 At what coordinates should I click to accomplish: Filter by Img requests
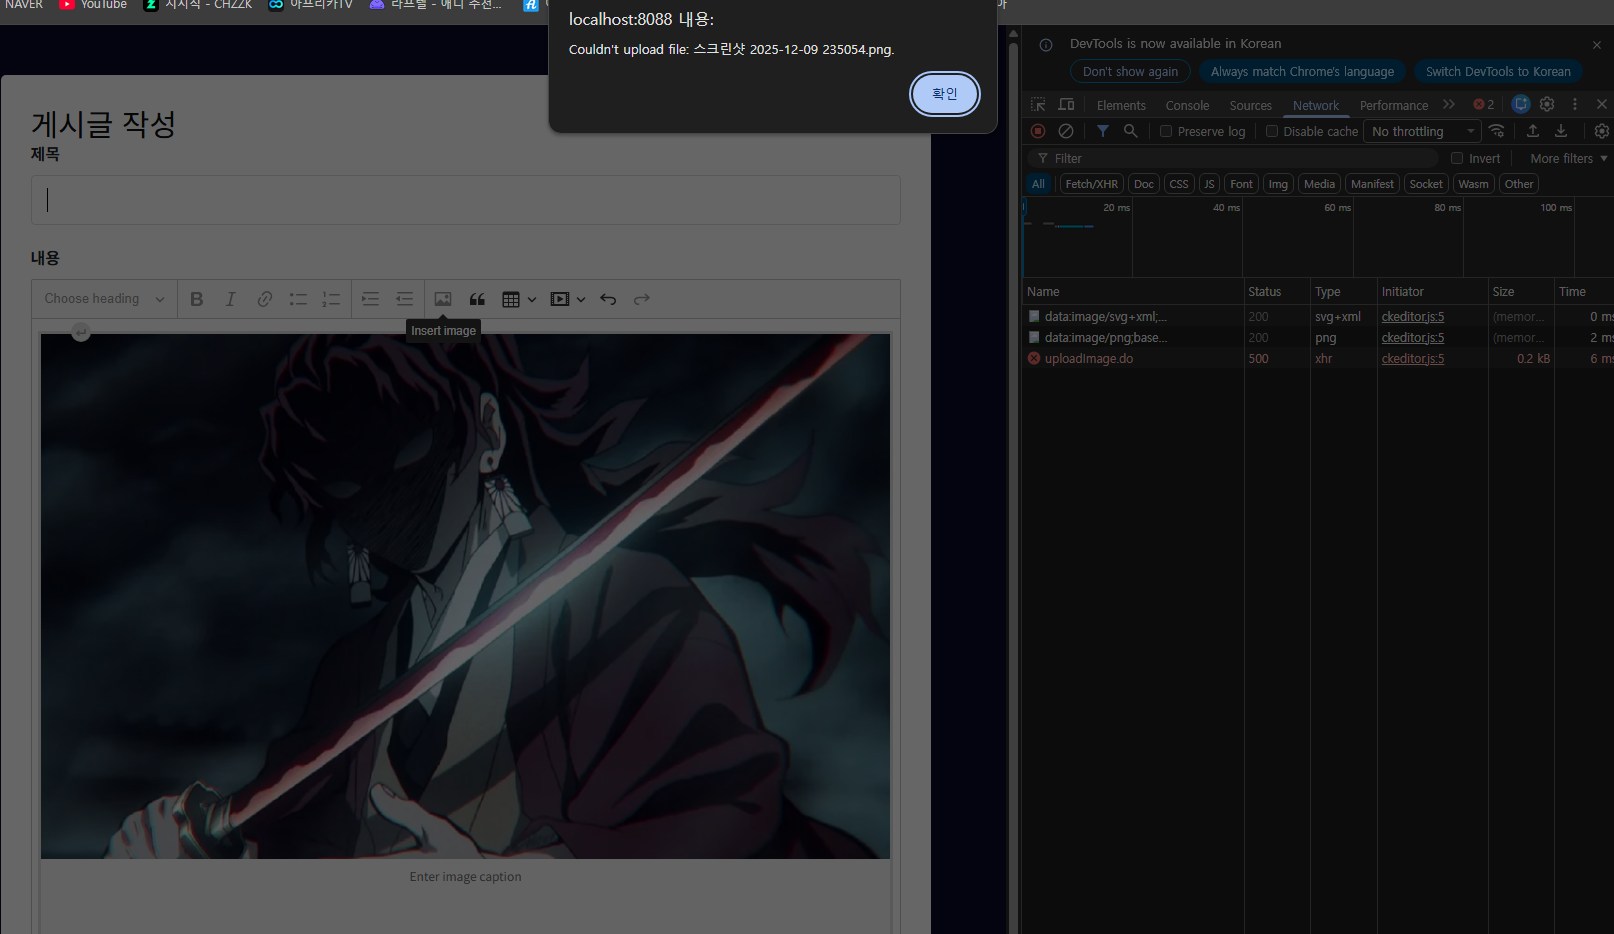(x=1278, y=184)
